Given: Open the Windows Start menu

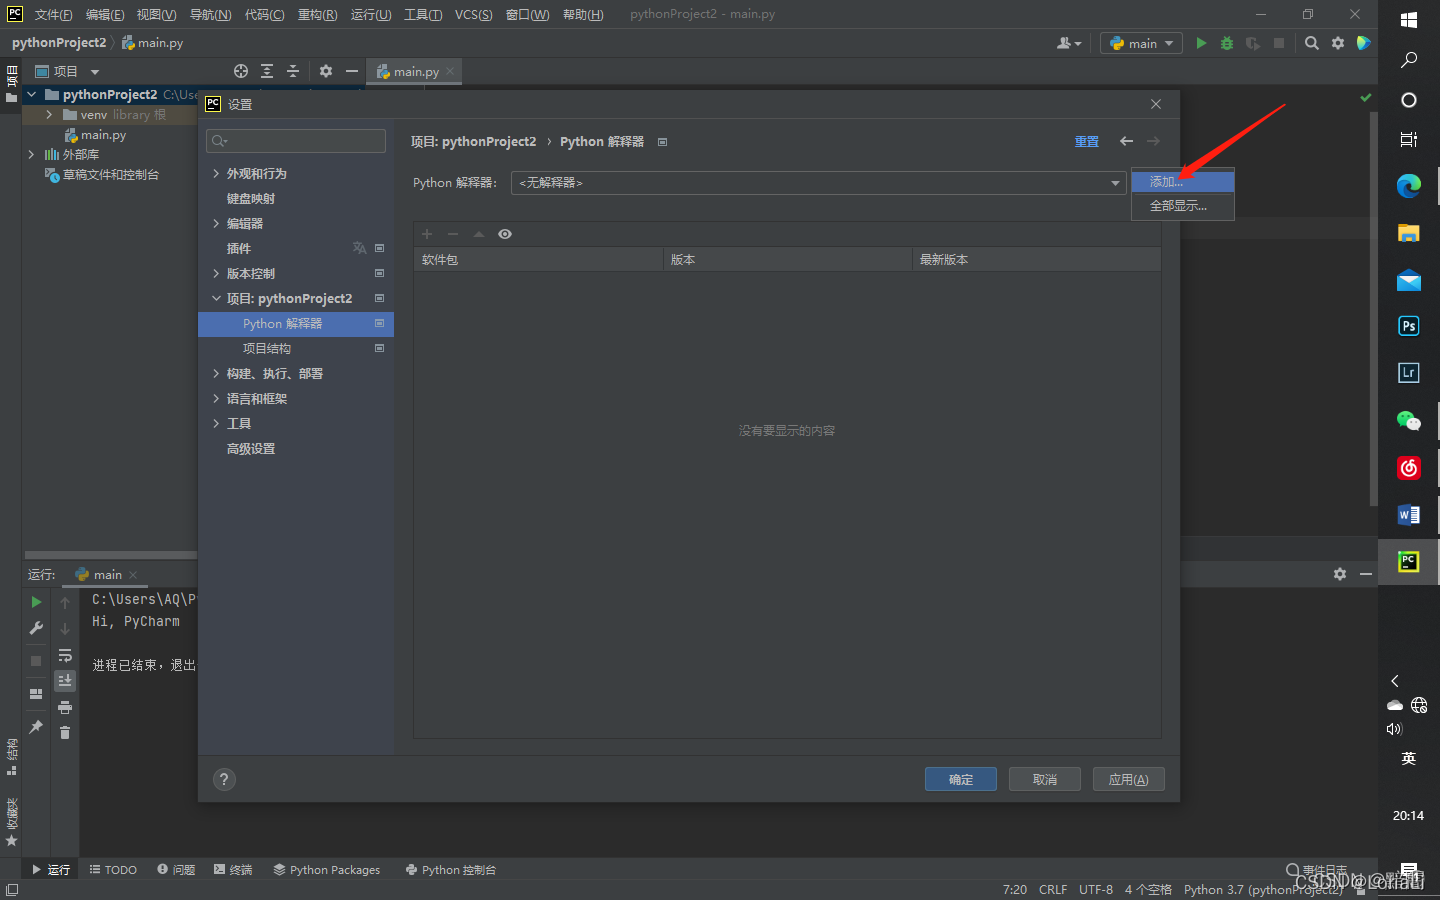Looking at the screenshot, I should 1409,20.
